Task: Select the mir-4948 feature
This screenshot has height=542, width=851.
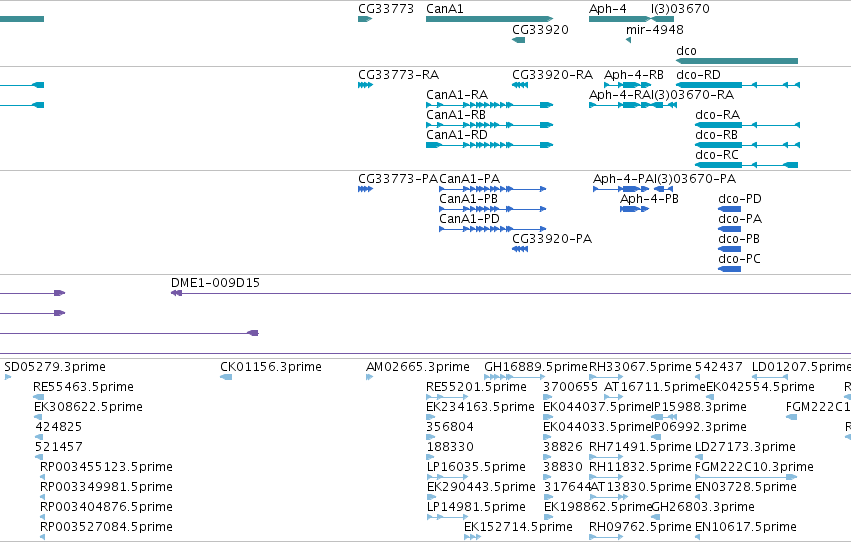Action: coord(628,40)
